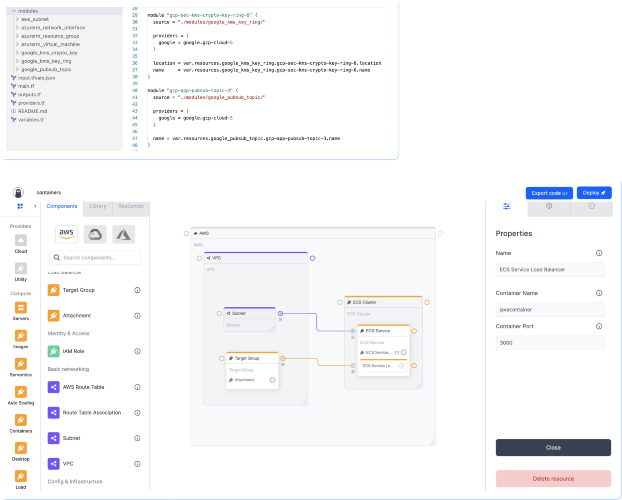Viewport: 622px width, 500px height.
Task: Collapse the modules folder in file tree
Action: tap(14, 11)
